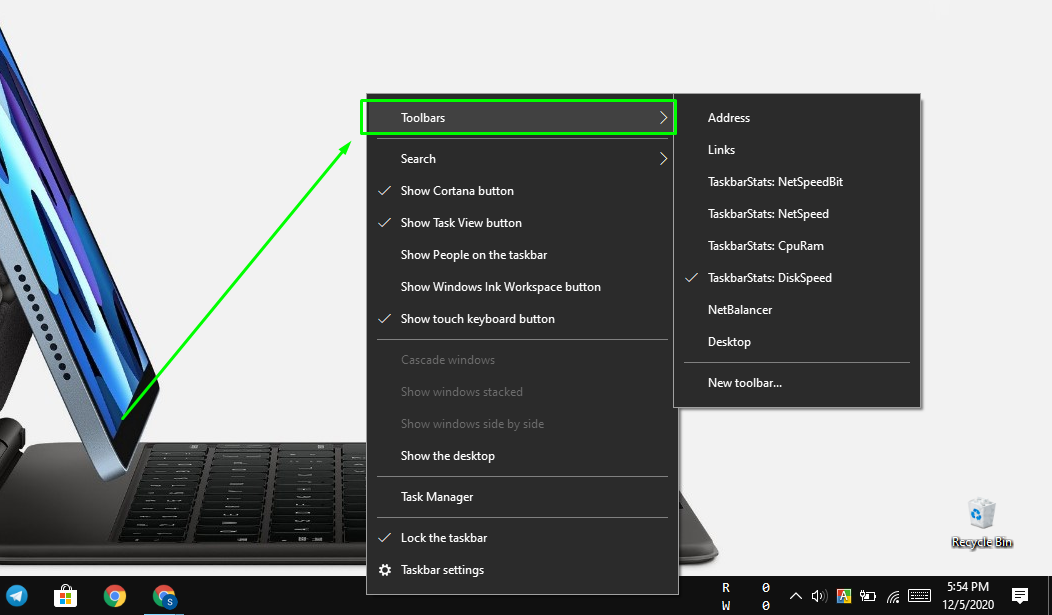Viewport: 1052px width, 615px height.
Task: Disable TaskbarStats: DiskSpeed toolbar
Action: 769,278
